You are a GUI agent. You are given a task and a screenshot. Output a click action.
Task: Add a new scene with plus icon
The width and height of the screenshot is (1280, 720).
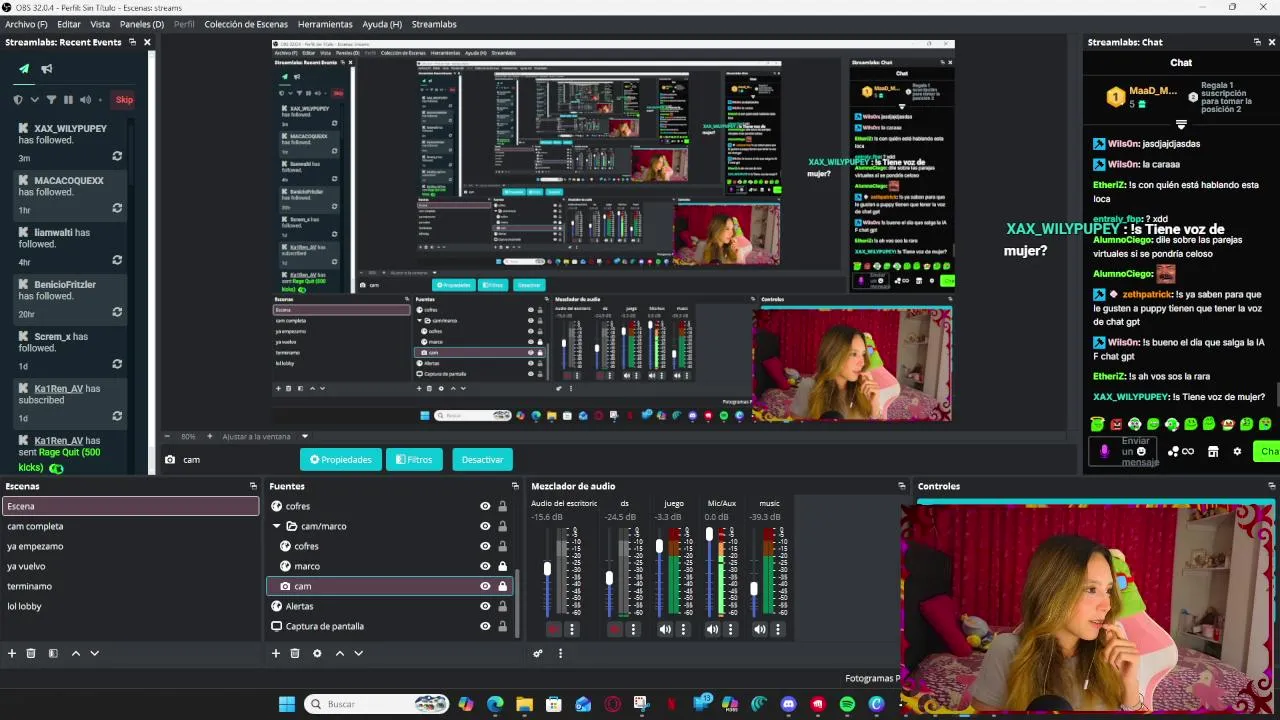click(12, 653)
